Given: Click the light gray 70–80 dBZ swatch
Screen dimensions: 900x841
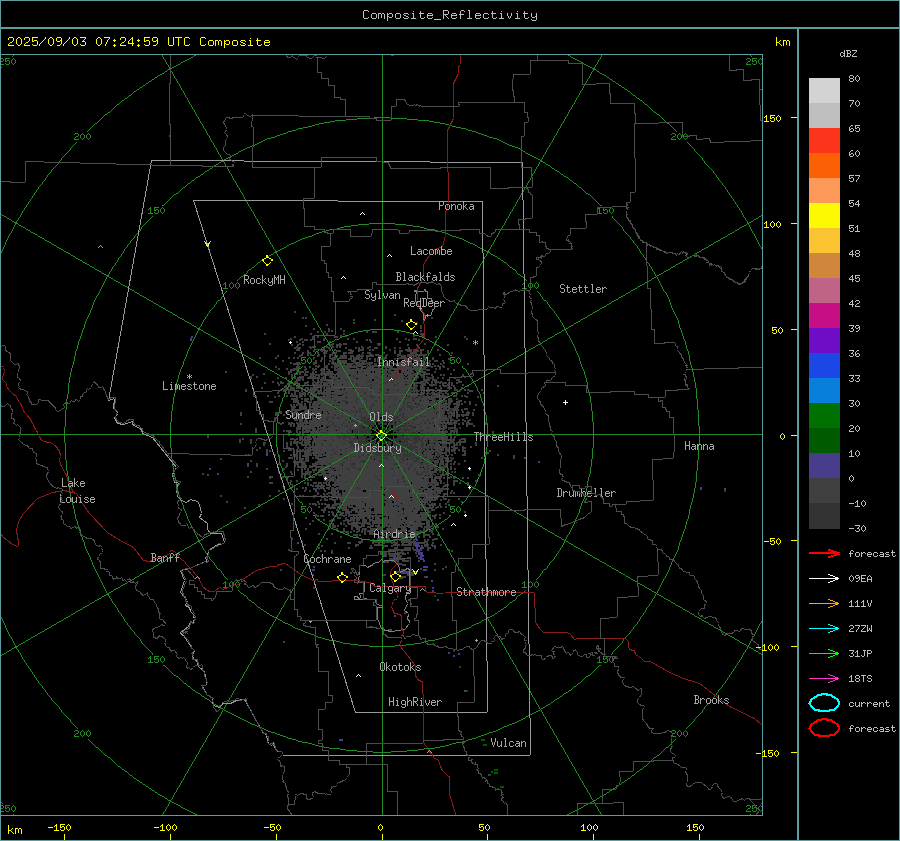Looking at the screenshot, I should 824,91.
